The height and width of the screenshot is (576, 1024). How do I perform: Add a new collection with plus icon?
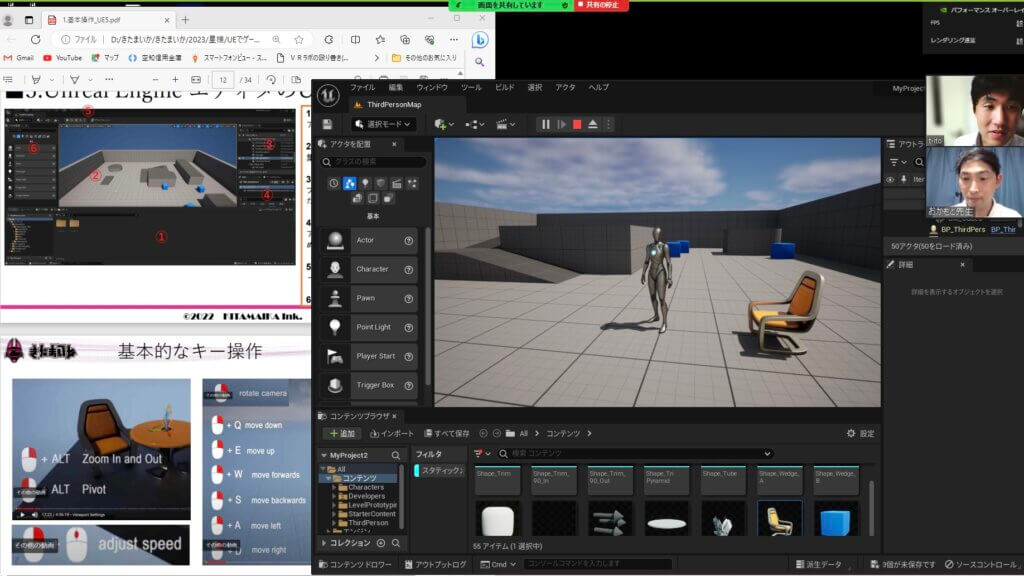pyautogui.click(x=381, y=543)
